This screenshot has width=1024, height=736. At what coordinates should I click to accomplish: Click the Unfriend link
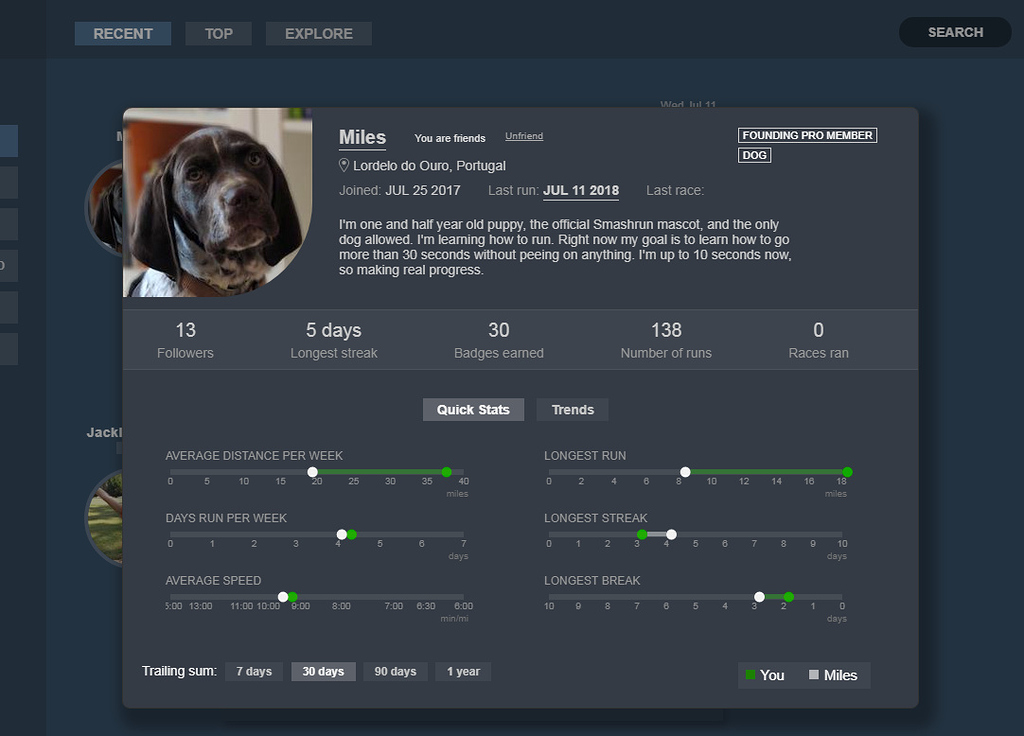[523, 136]
